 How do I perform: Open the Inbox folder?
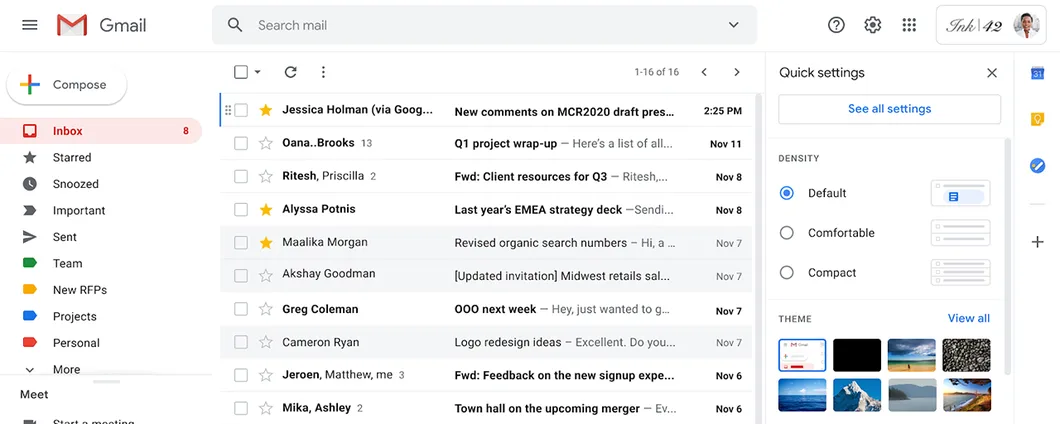click(x=101, y=131)
